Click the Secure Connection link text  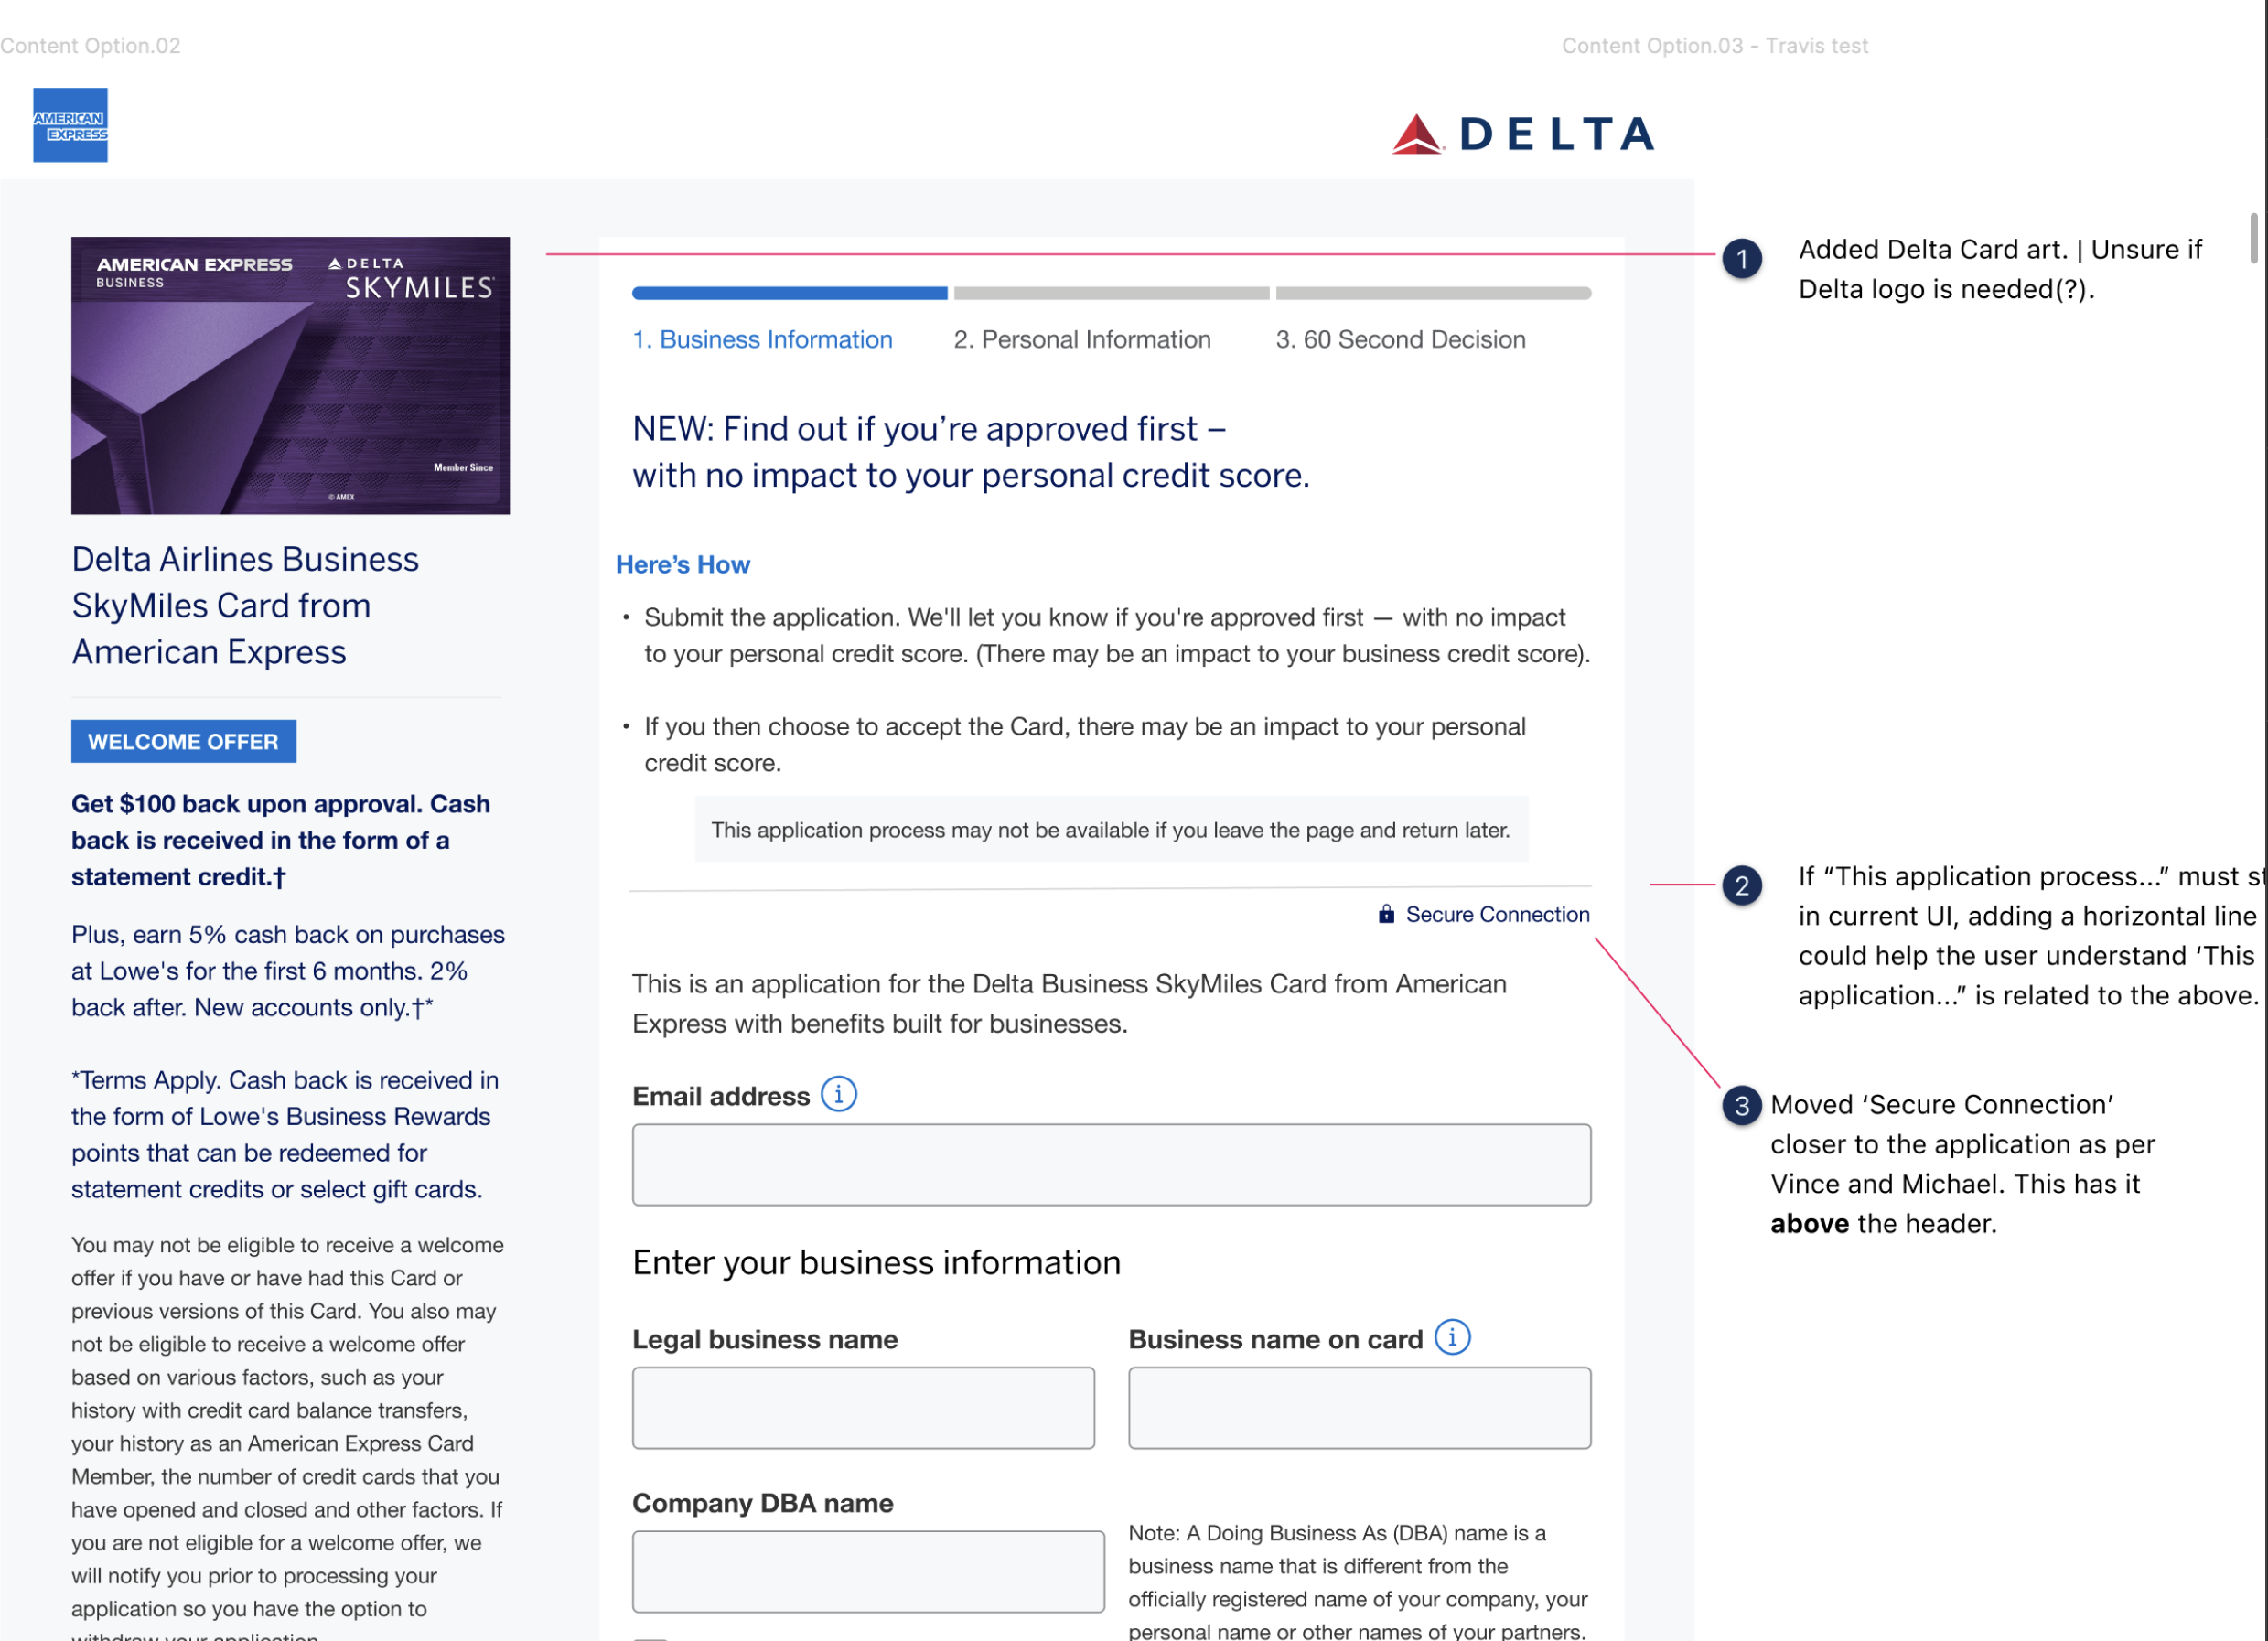pyautogui.click(x=1497, y=914)
